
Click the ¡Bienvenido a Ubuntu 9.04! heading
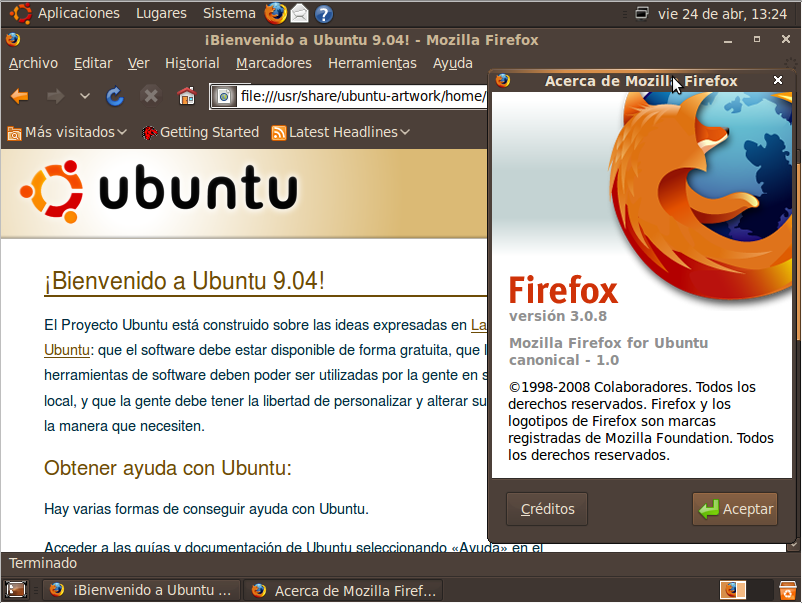pos(184,281)
